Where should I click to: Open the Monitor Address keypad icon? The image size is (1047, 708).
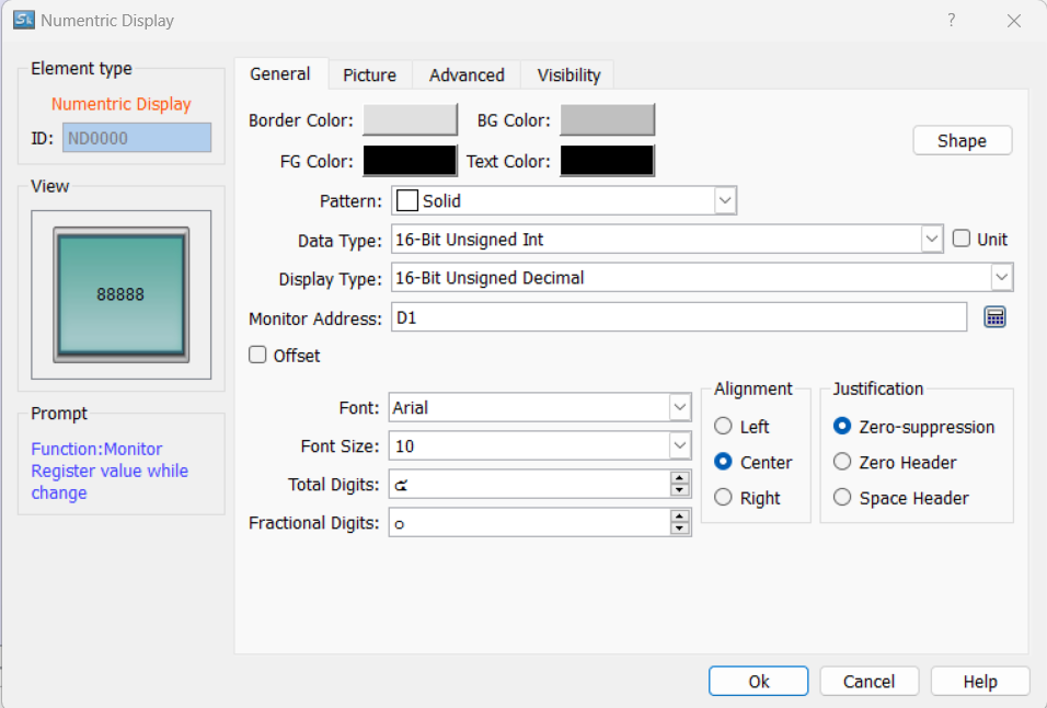[994, 318]
